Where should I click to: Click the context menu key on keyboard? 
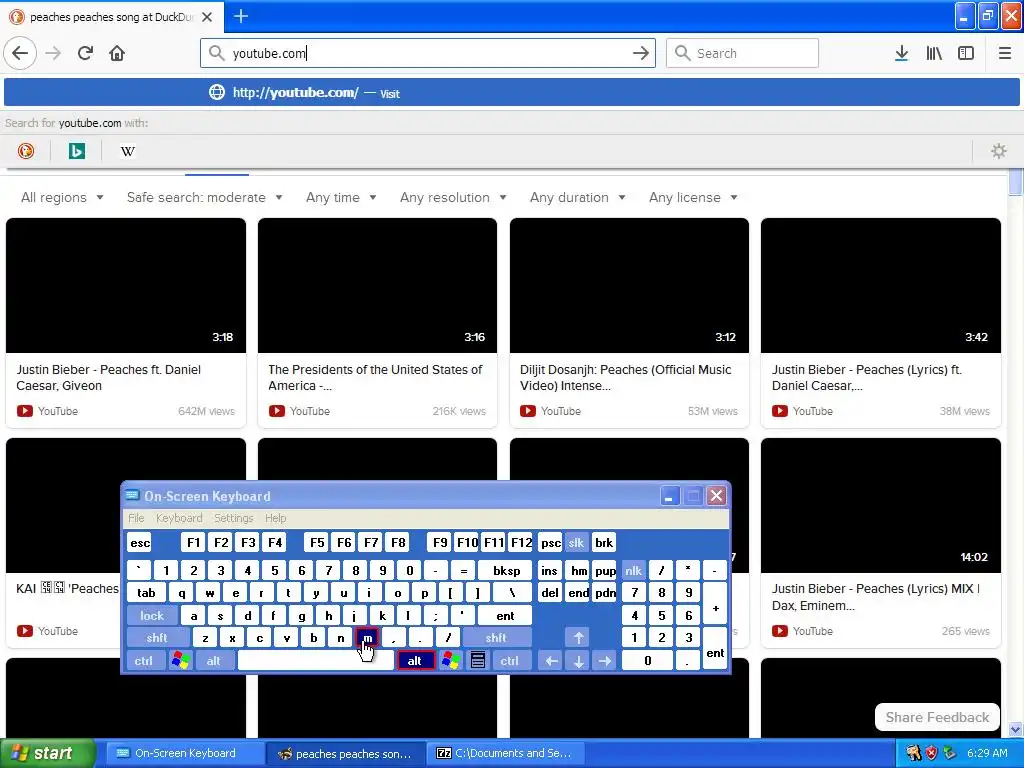point(478,661)
